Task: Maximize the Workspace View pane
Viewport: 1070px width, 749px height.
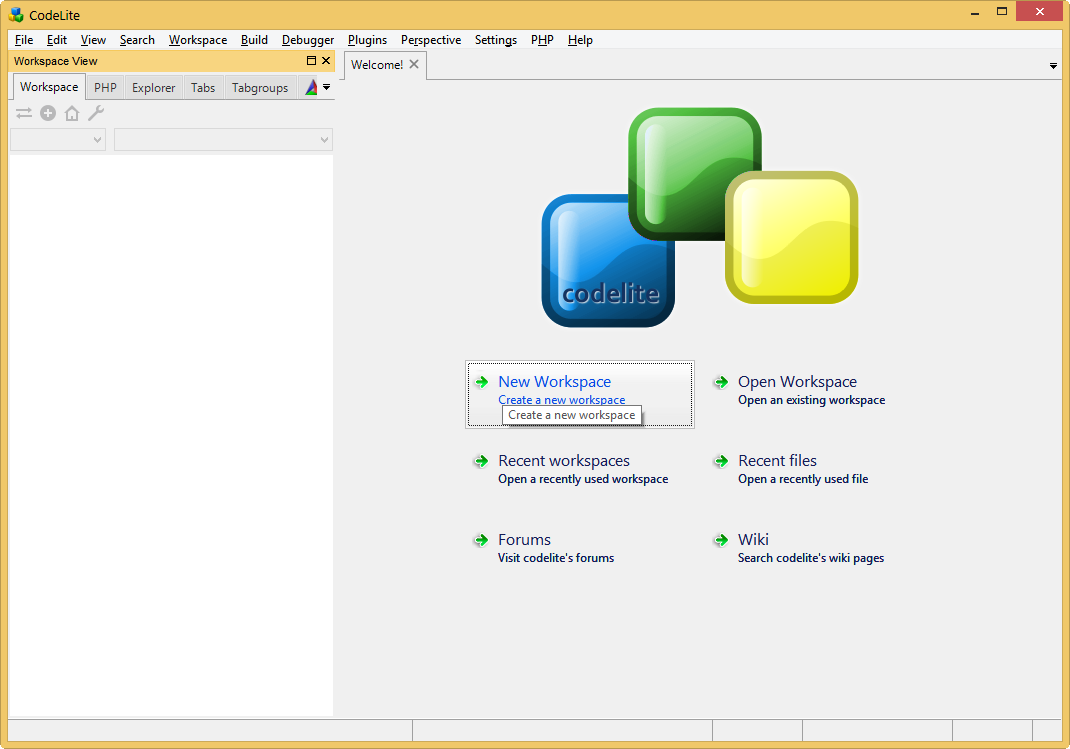Action: click(x=311, y=61)
